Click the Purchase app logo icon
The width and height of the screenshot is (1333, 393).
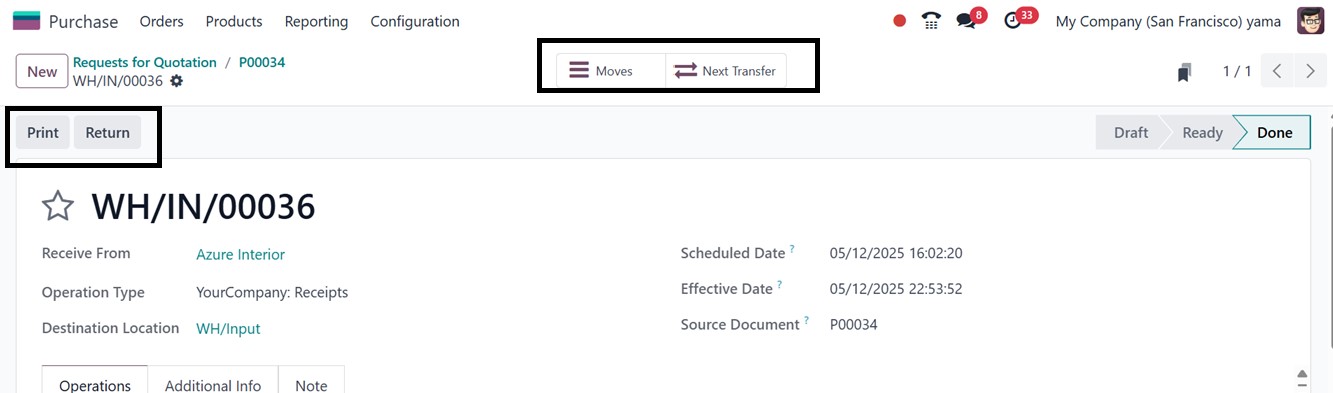pyautogui.click(x=26, y=21)
